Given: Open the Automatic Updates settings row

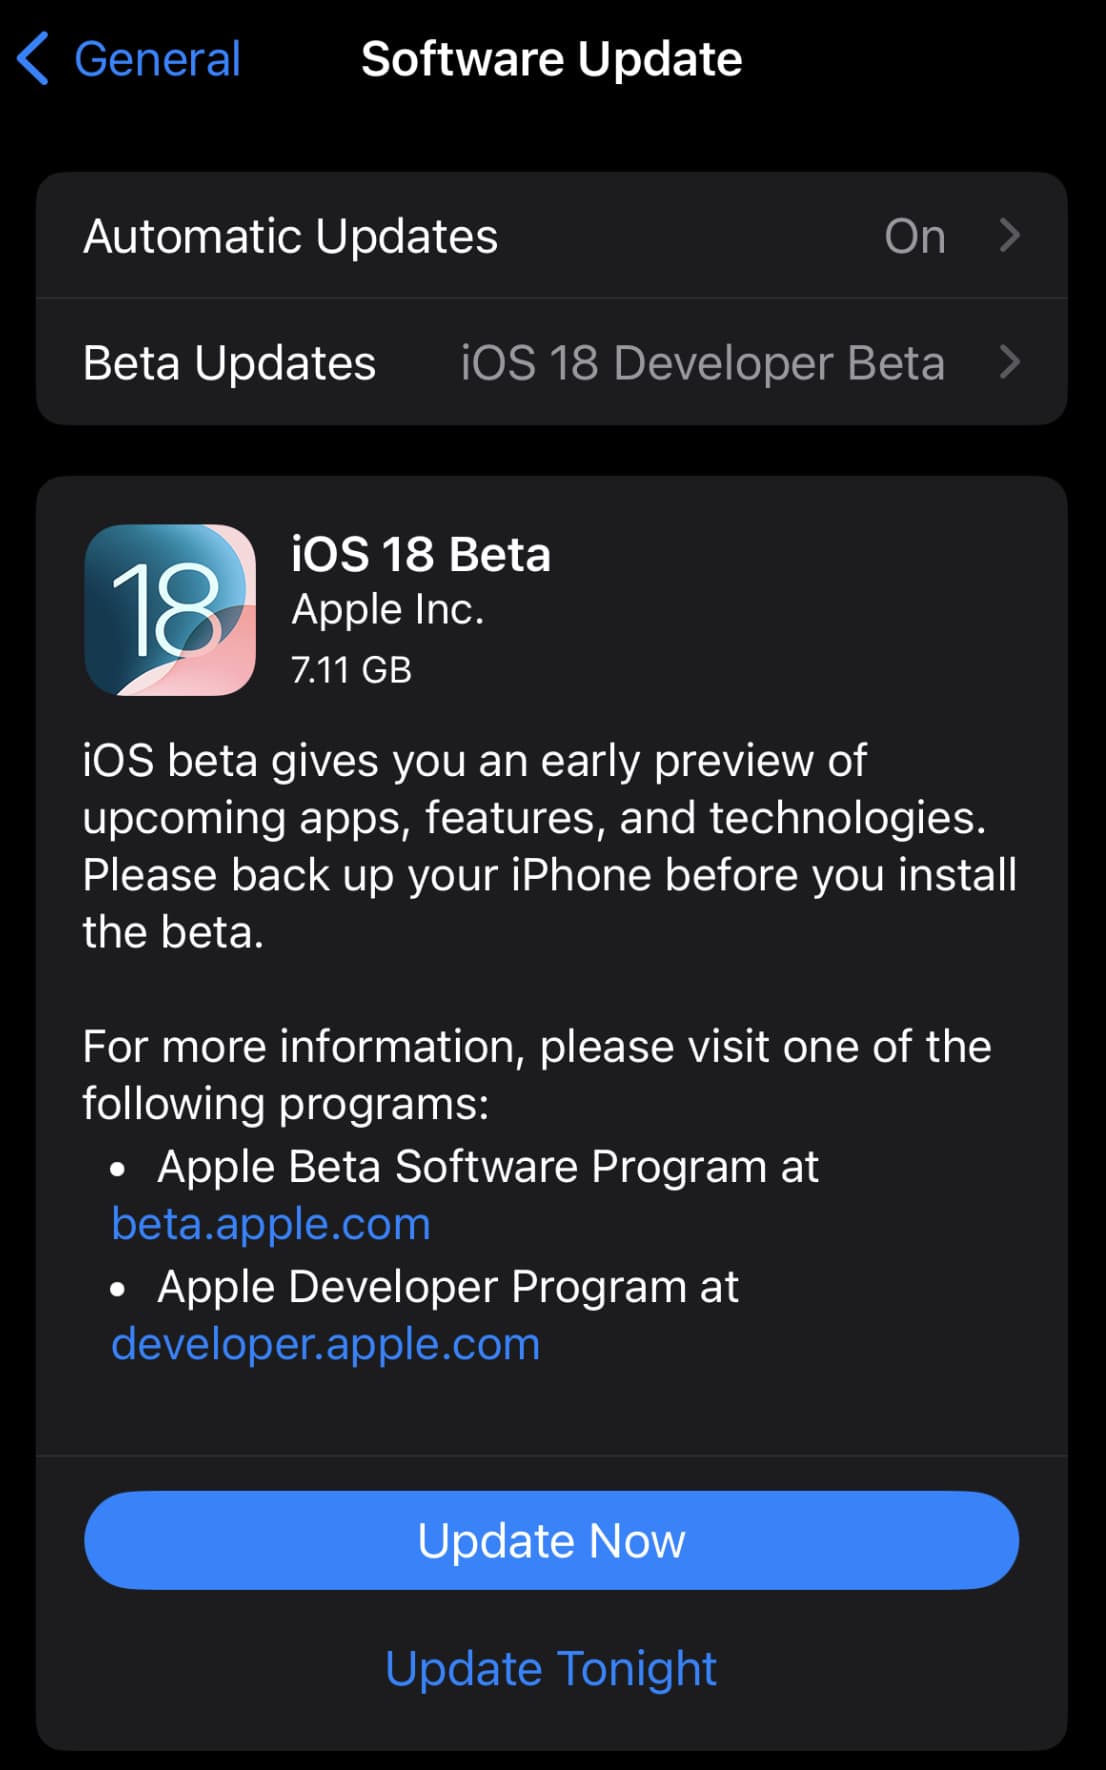Looking at the screenshot, I should [x=400, y=236].
